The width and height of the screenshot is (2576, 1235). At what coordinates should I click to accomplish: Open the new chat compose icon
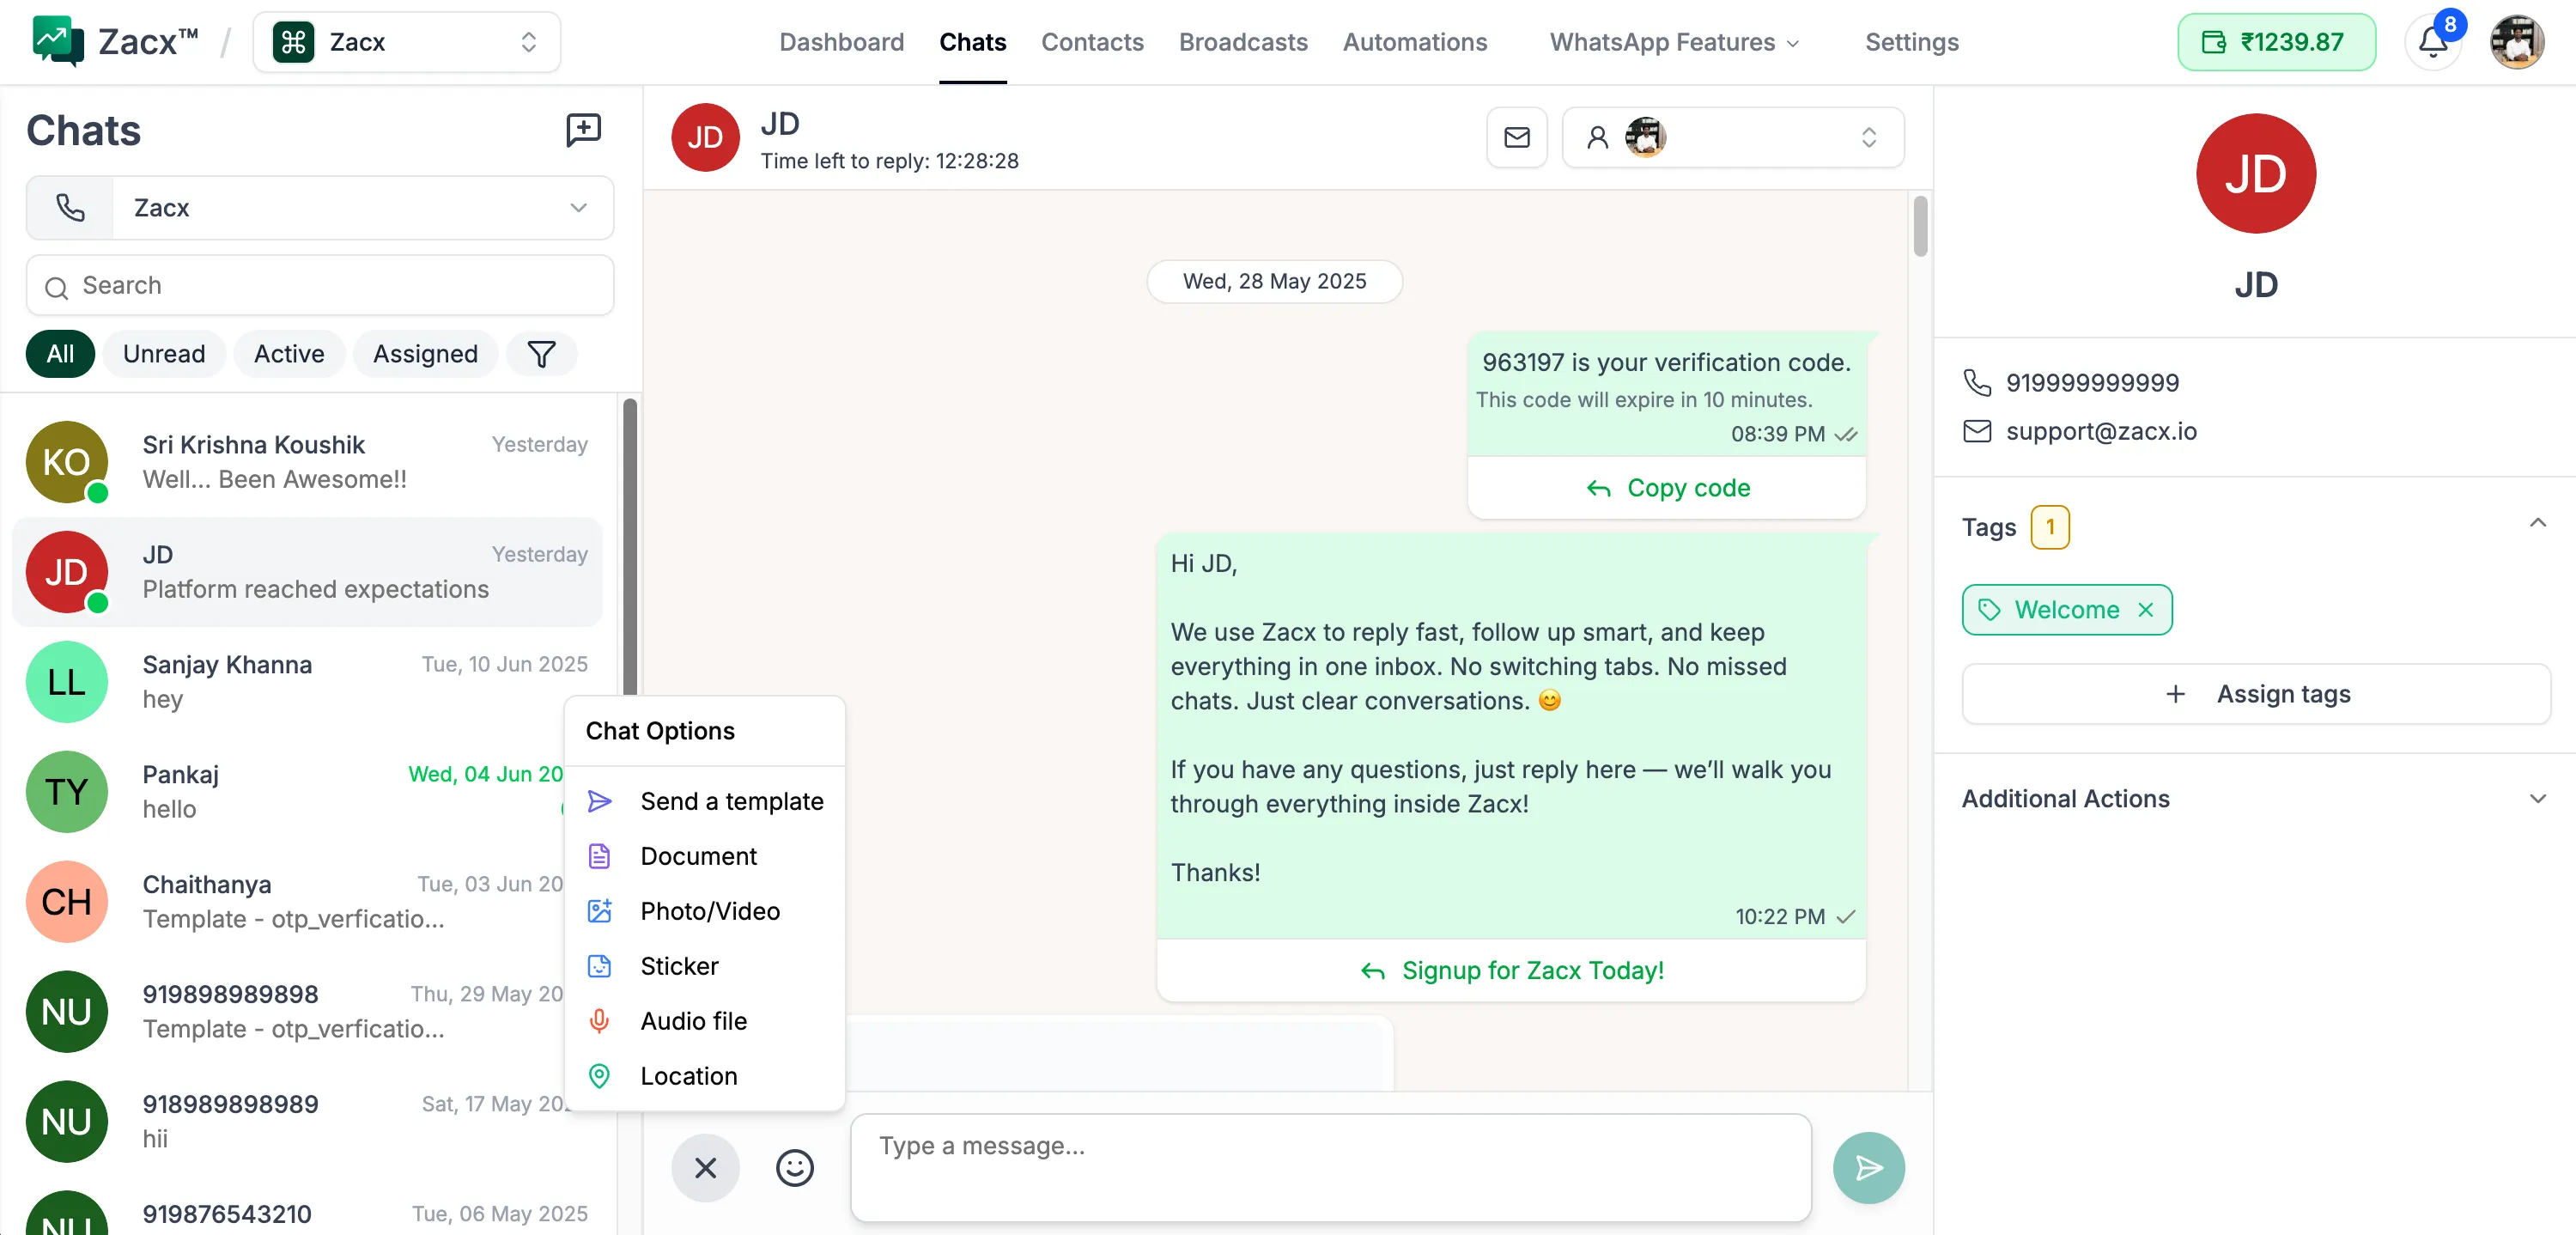click(x=583, y=130)
